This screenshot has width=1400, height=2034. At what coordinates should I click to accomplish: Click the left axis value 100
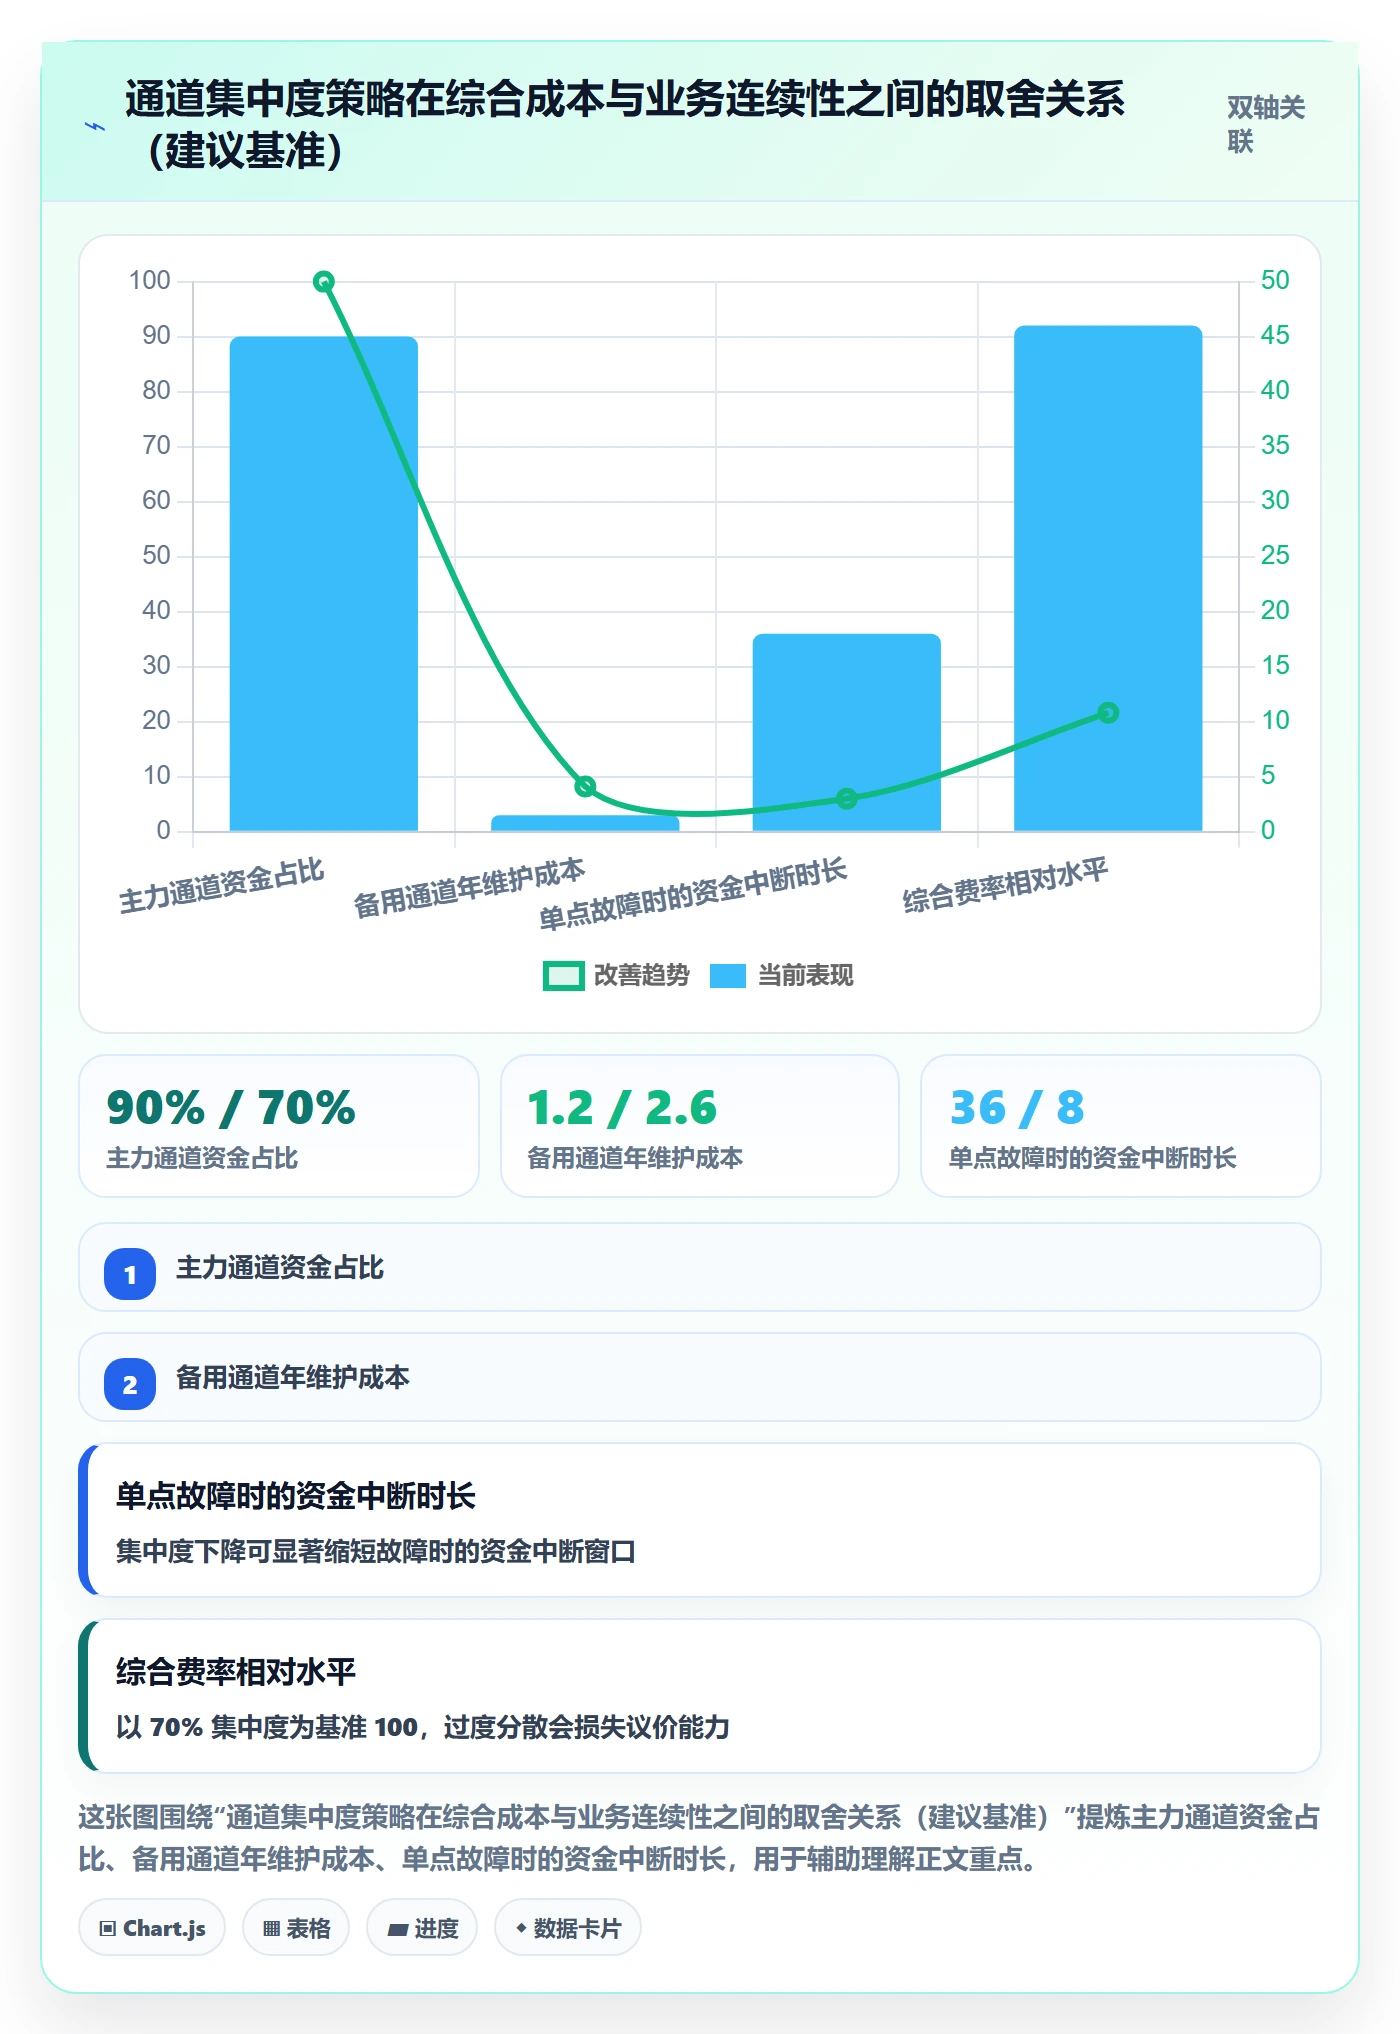tap(150, 281)
